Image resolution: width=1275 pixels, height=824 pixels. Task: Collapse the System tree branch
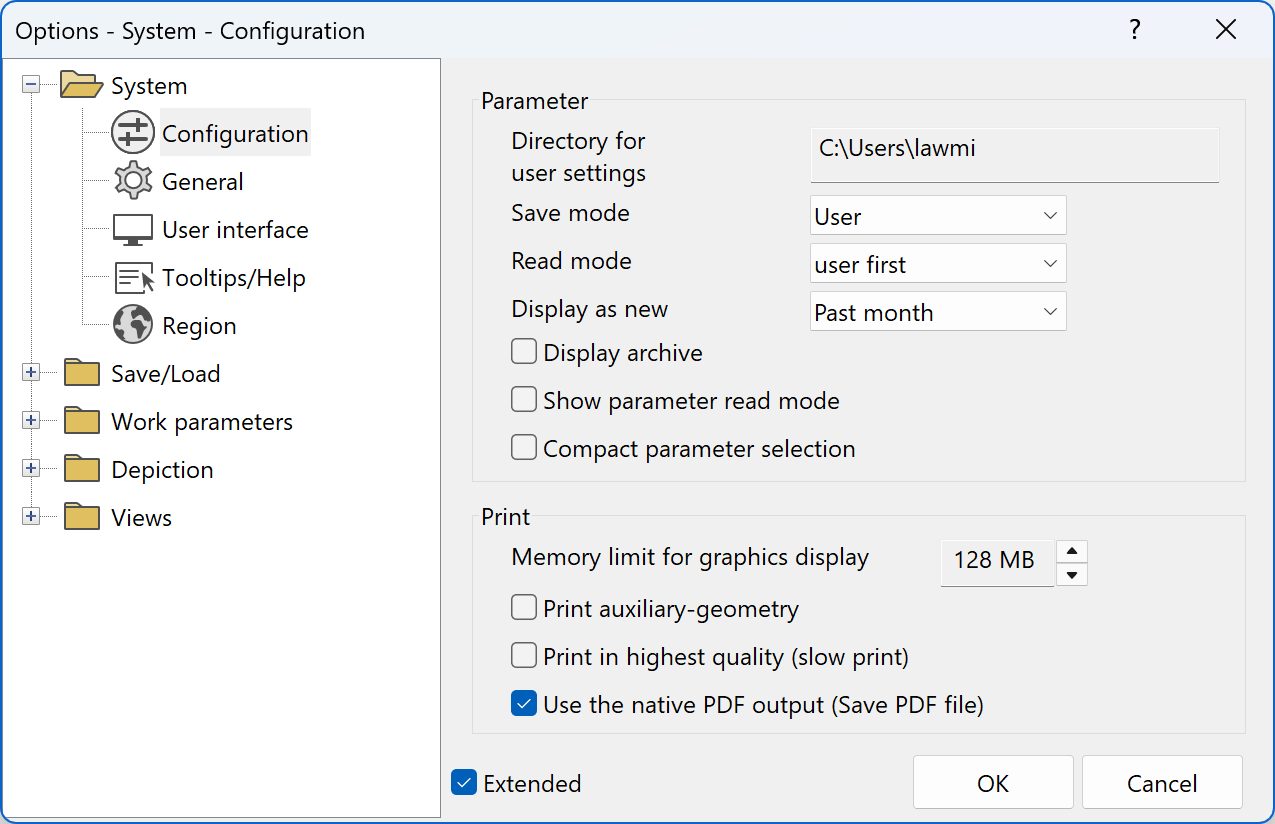31,85
